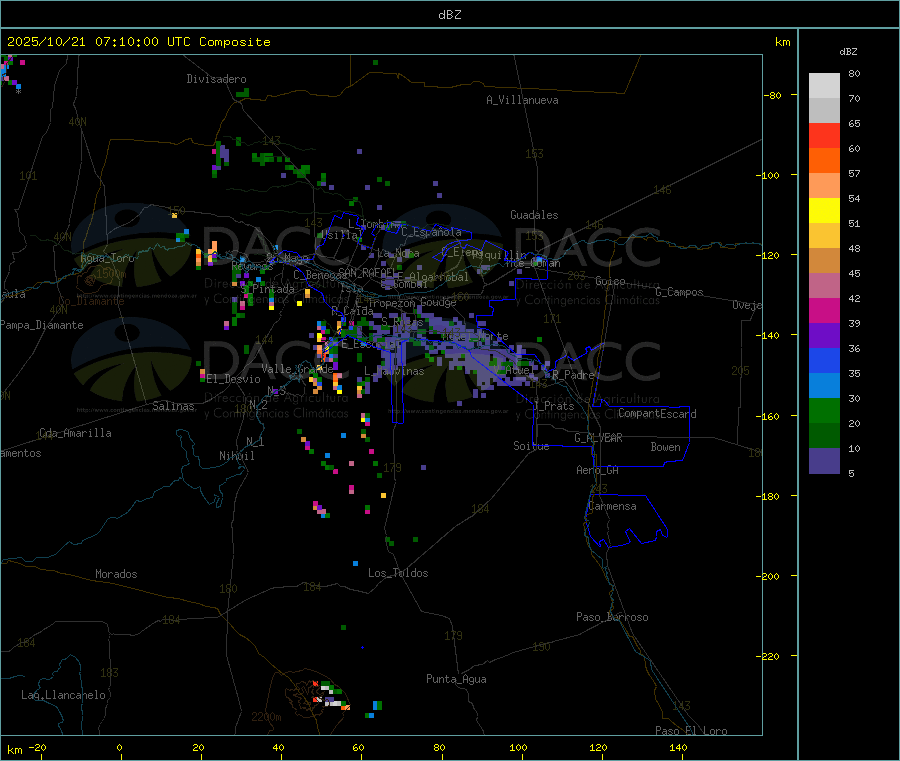Viewport: 900px width, 761px height.
Task: Click the R_Padre map label
Action: (x=573, y=375)
